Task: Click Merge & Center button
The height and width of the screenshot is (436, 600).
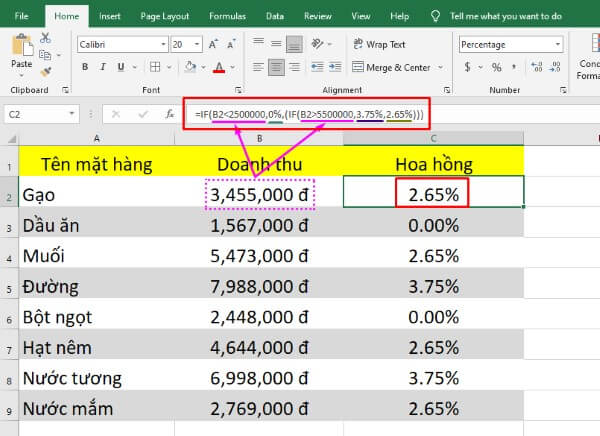Action: coord(391,67)
